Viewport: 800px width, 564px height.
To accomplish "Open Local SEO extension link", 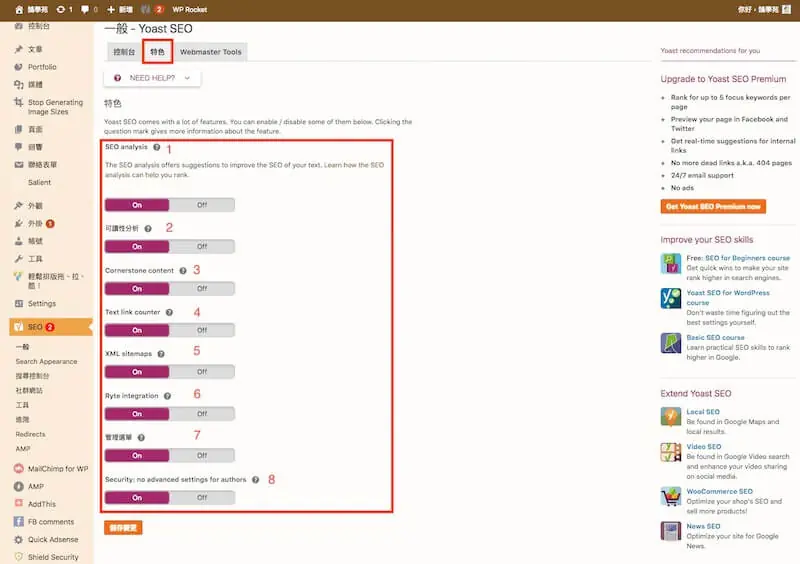I will (703, 412).
